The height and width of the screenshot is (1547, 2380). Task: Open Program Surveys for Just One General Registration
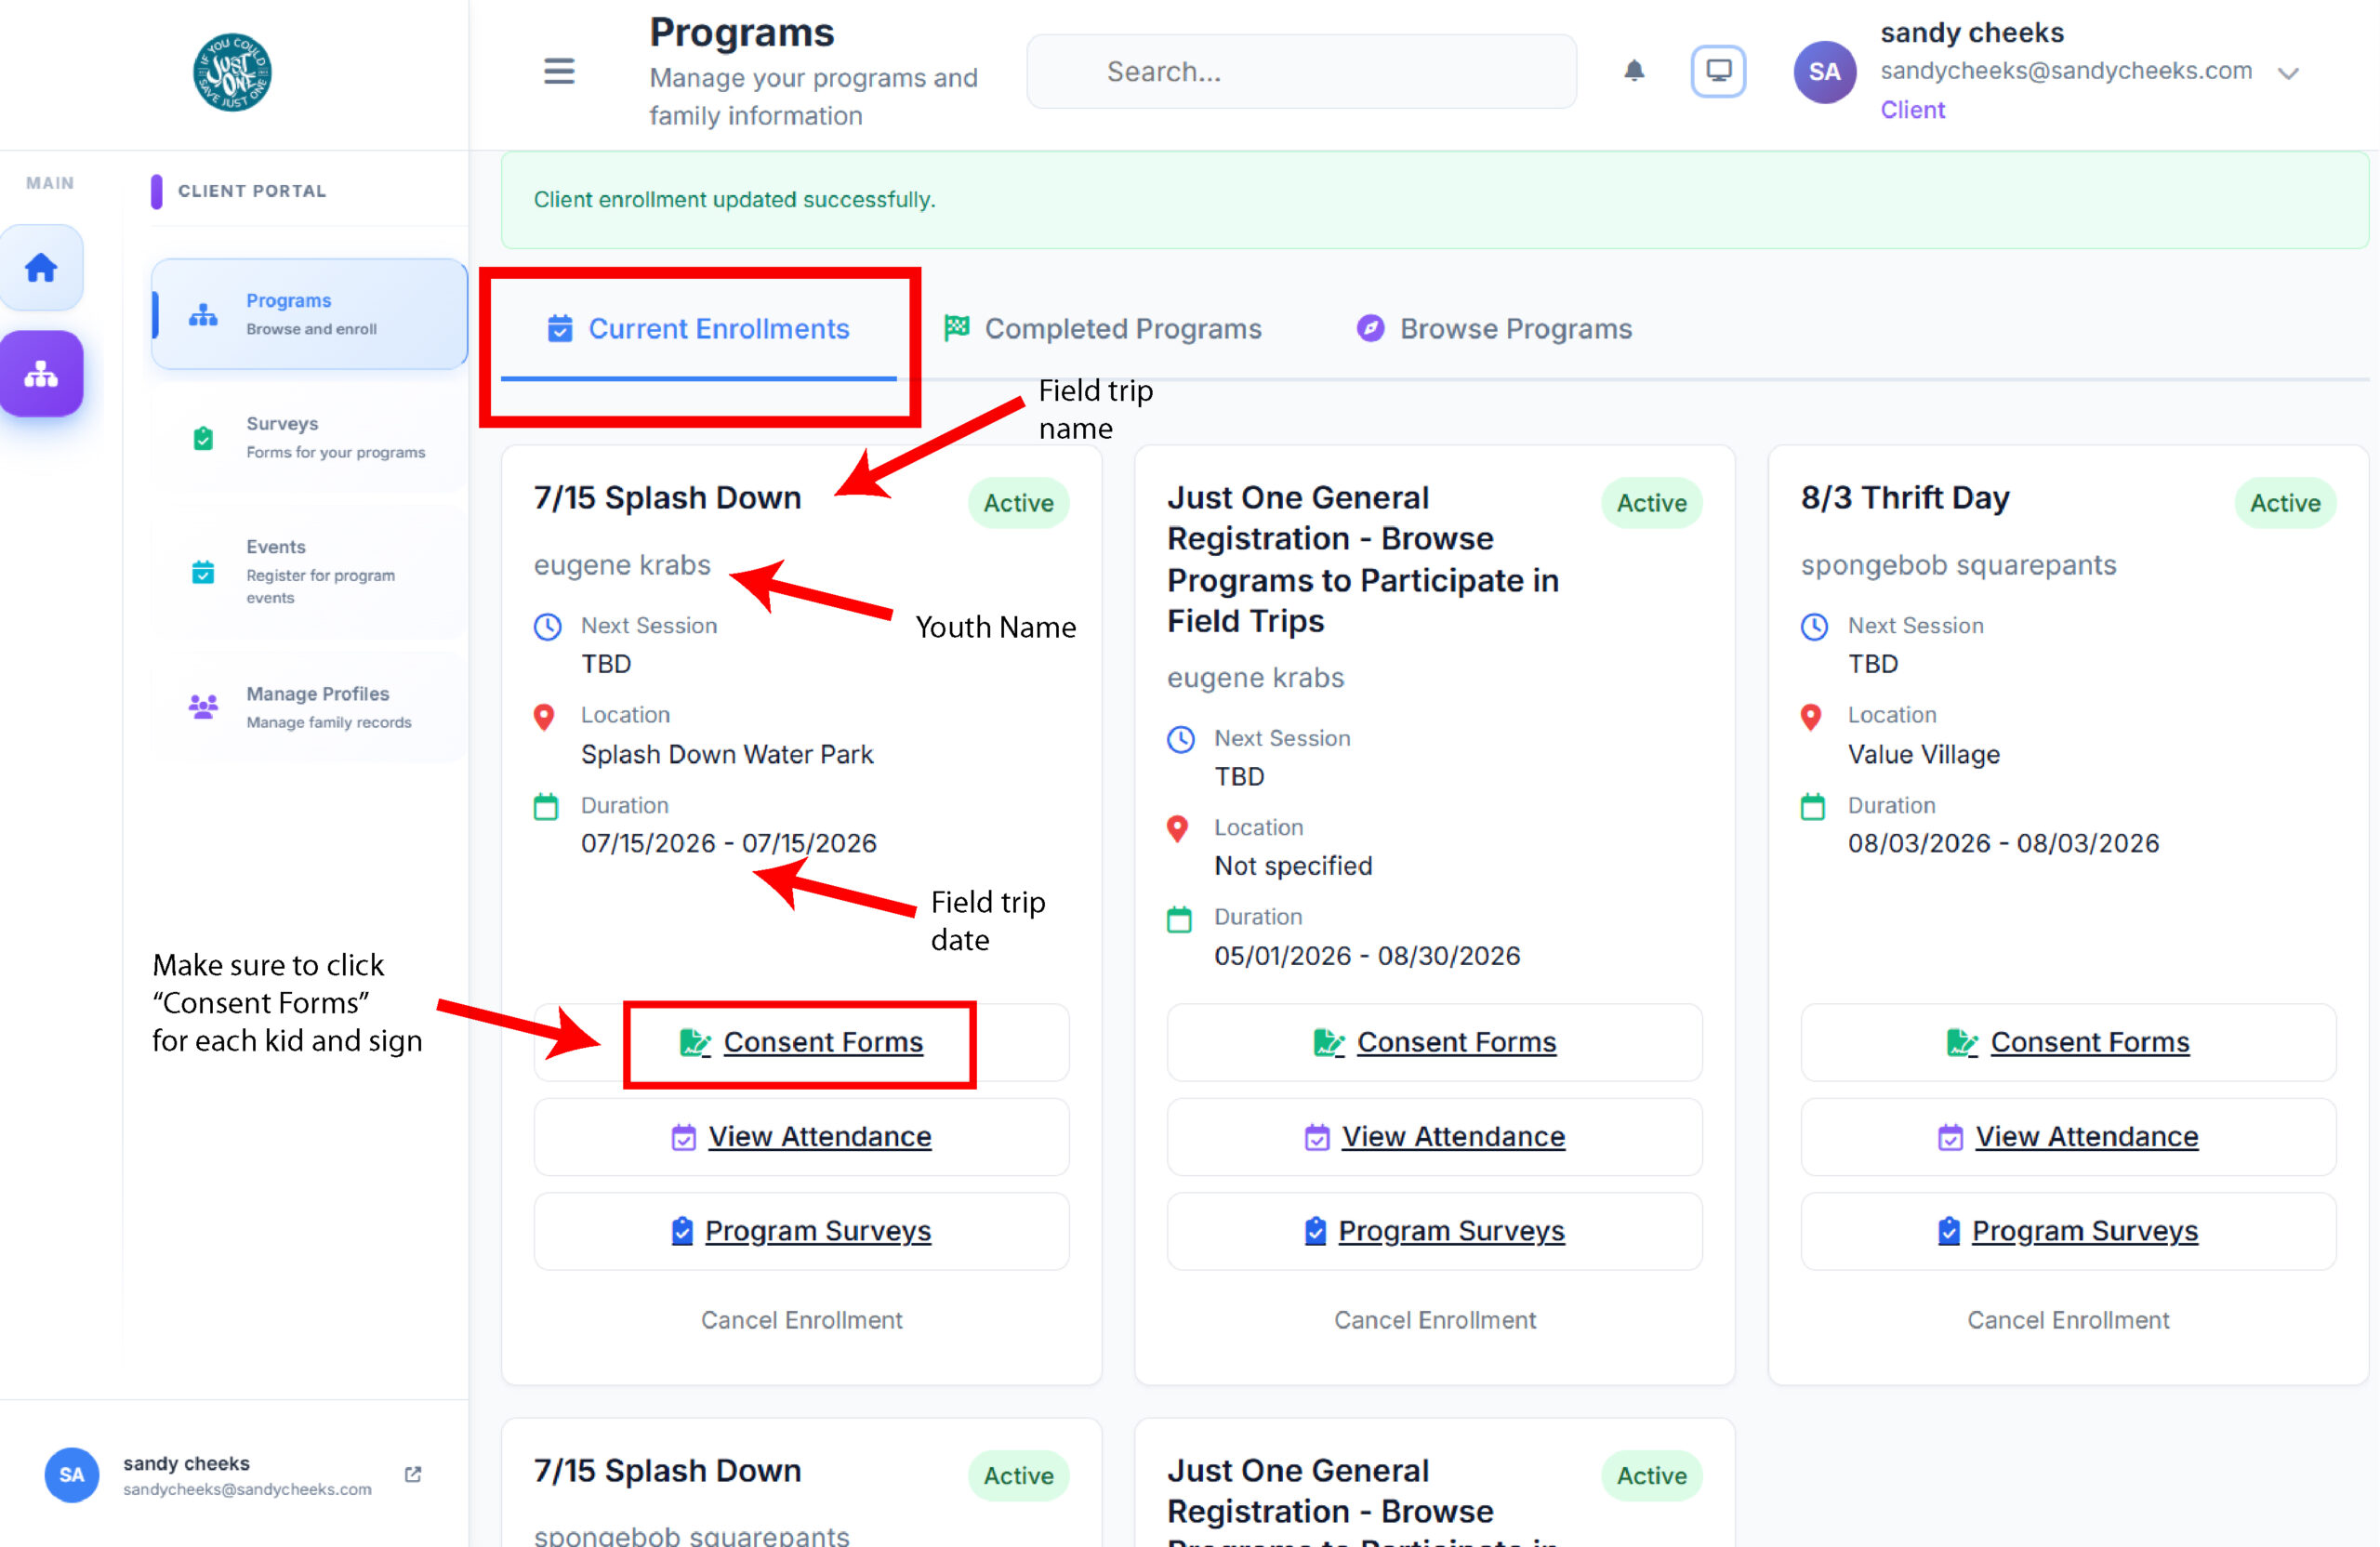(x=1434, y=1230)
